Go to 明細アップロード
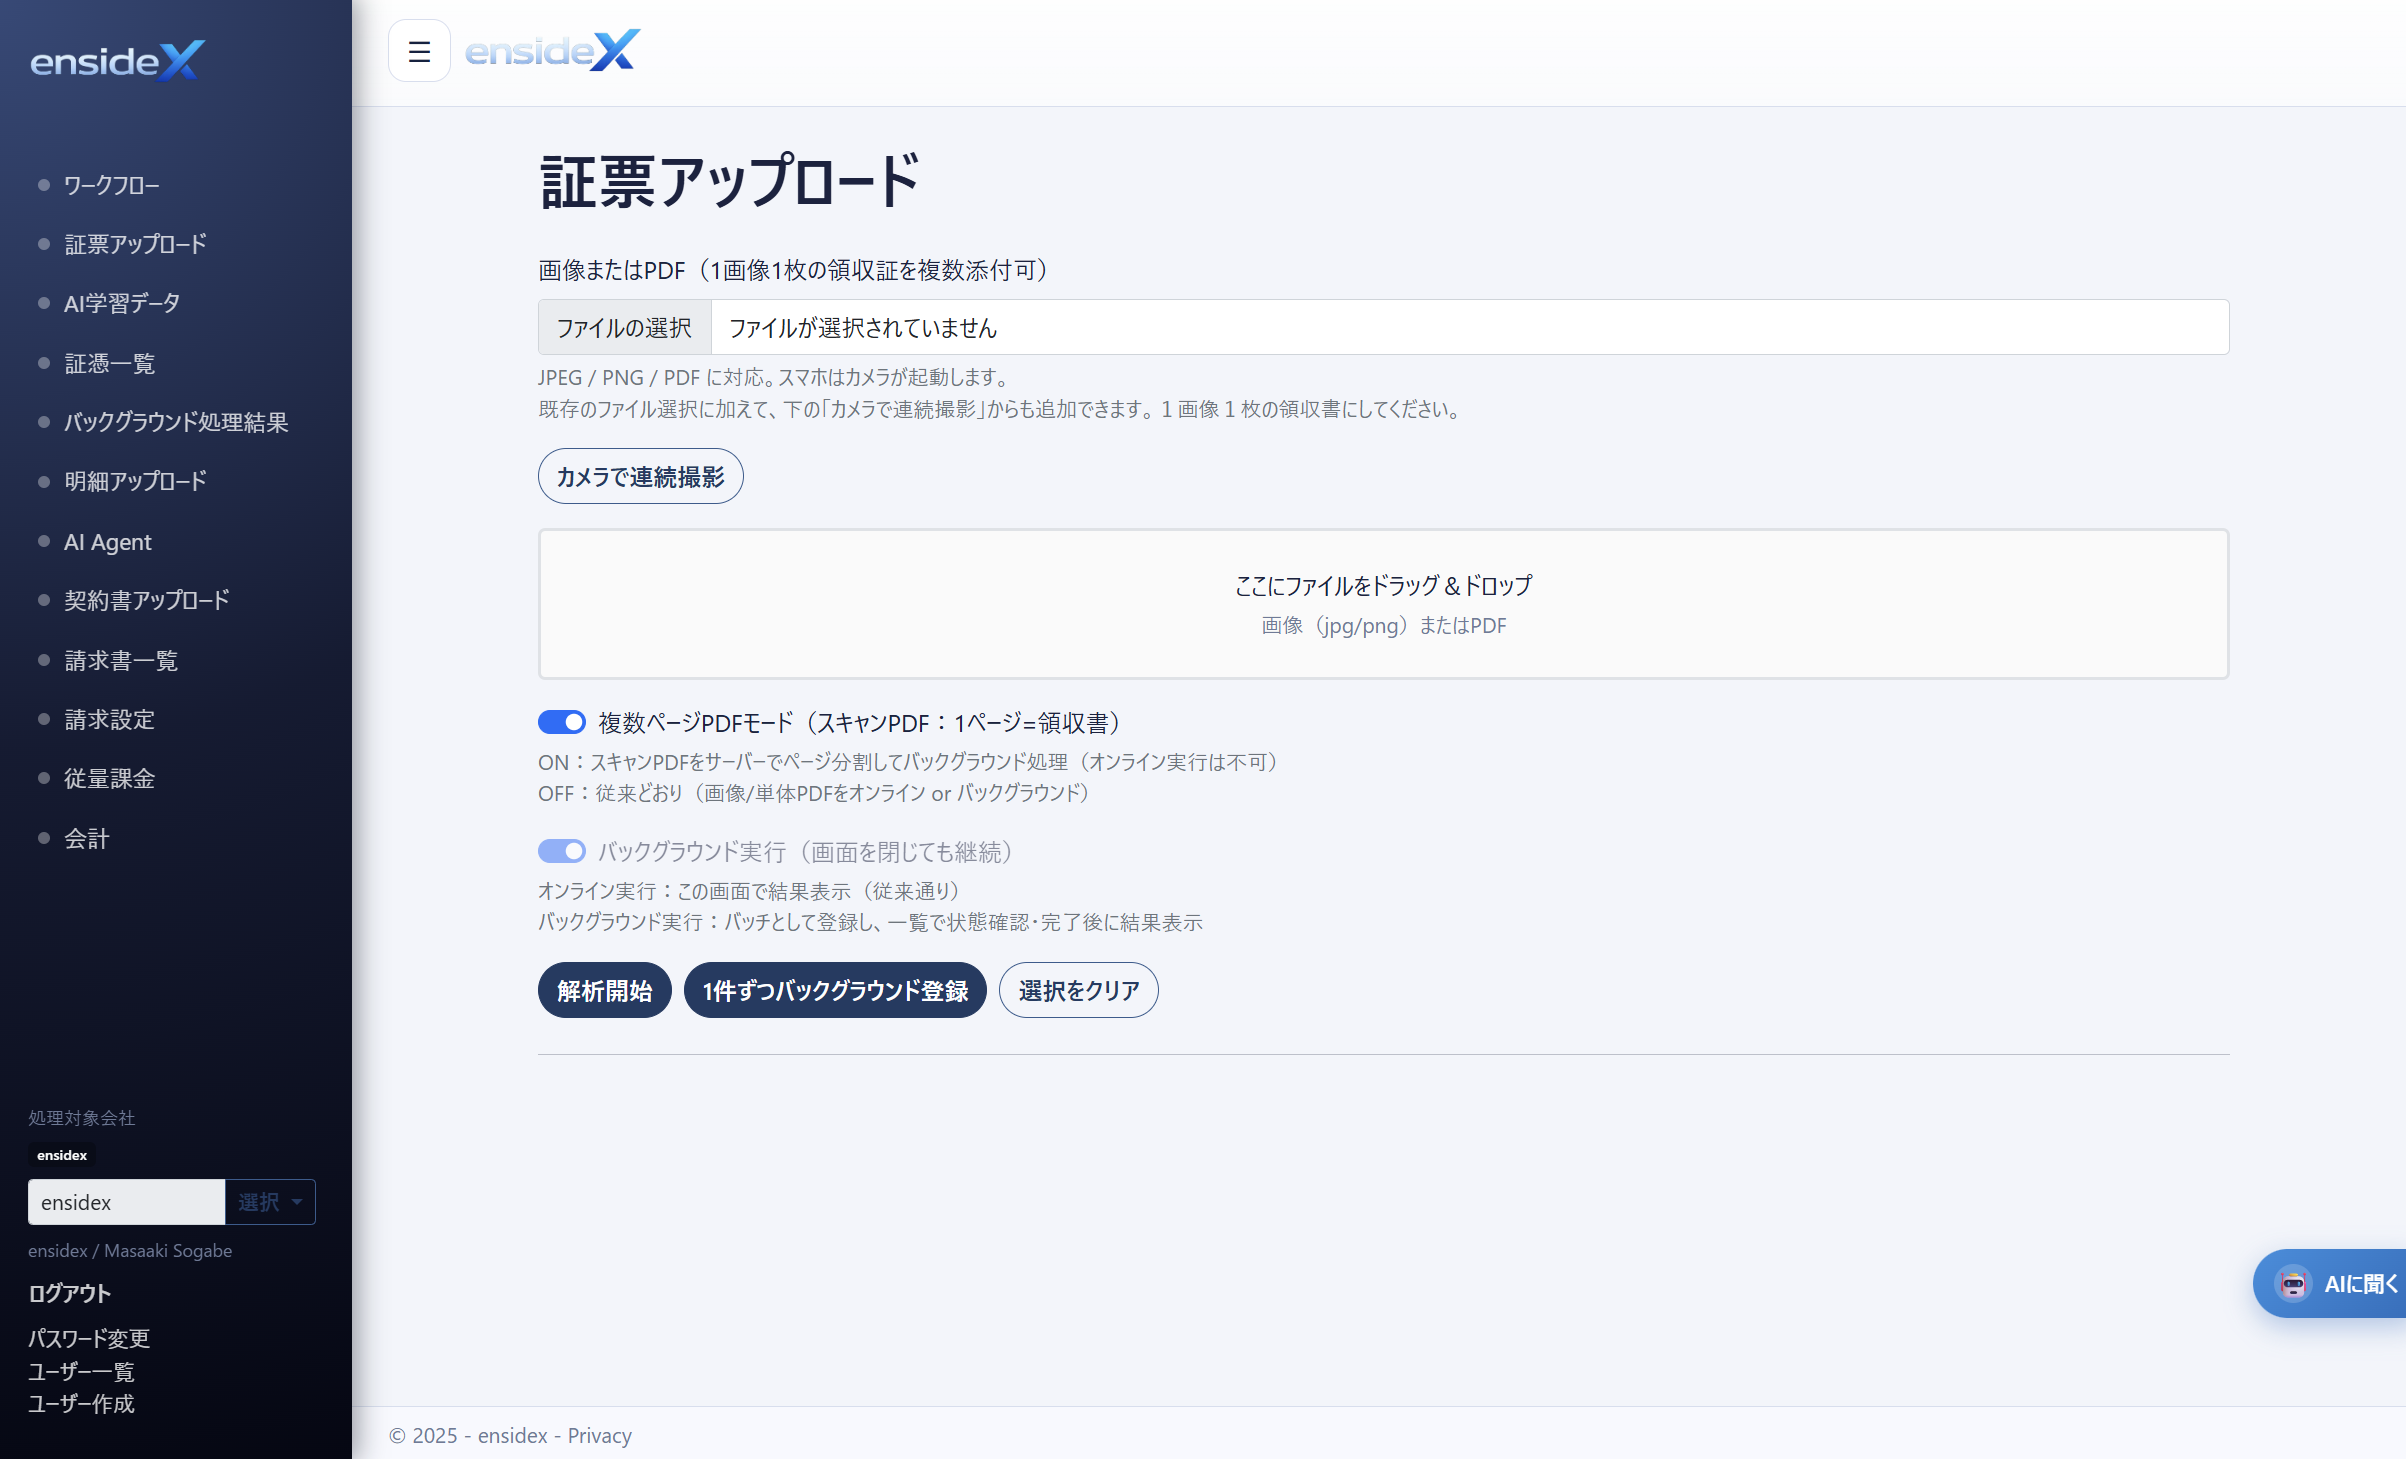 [x=135, y=481]
